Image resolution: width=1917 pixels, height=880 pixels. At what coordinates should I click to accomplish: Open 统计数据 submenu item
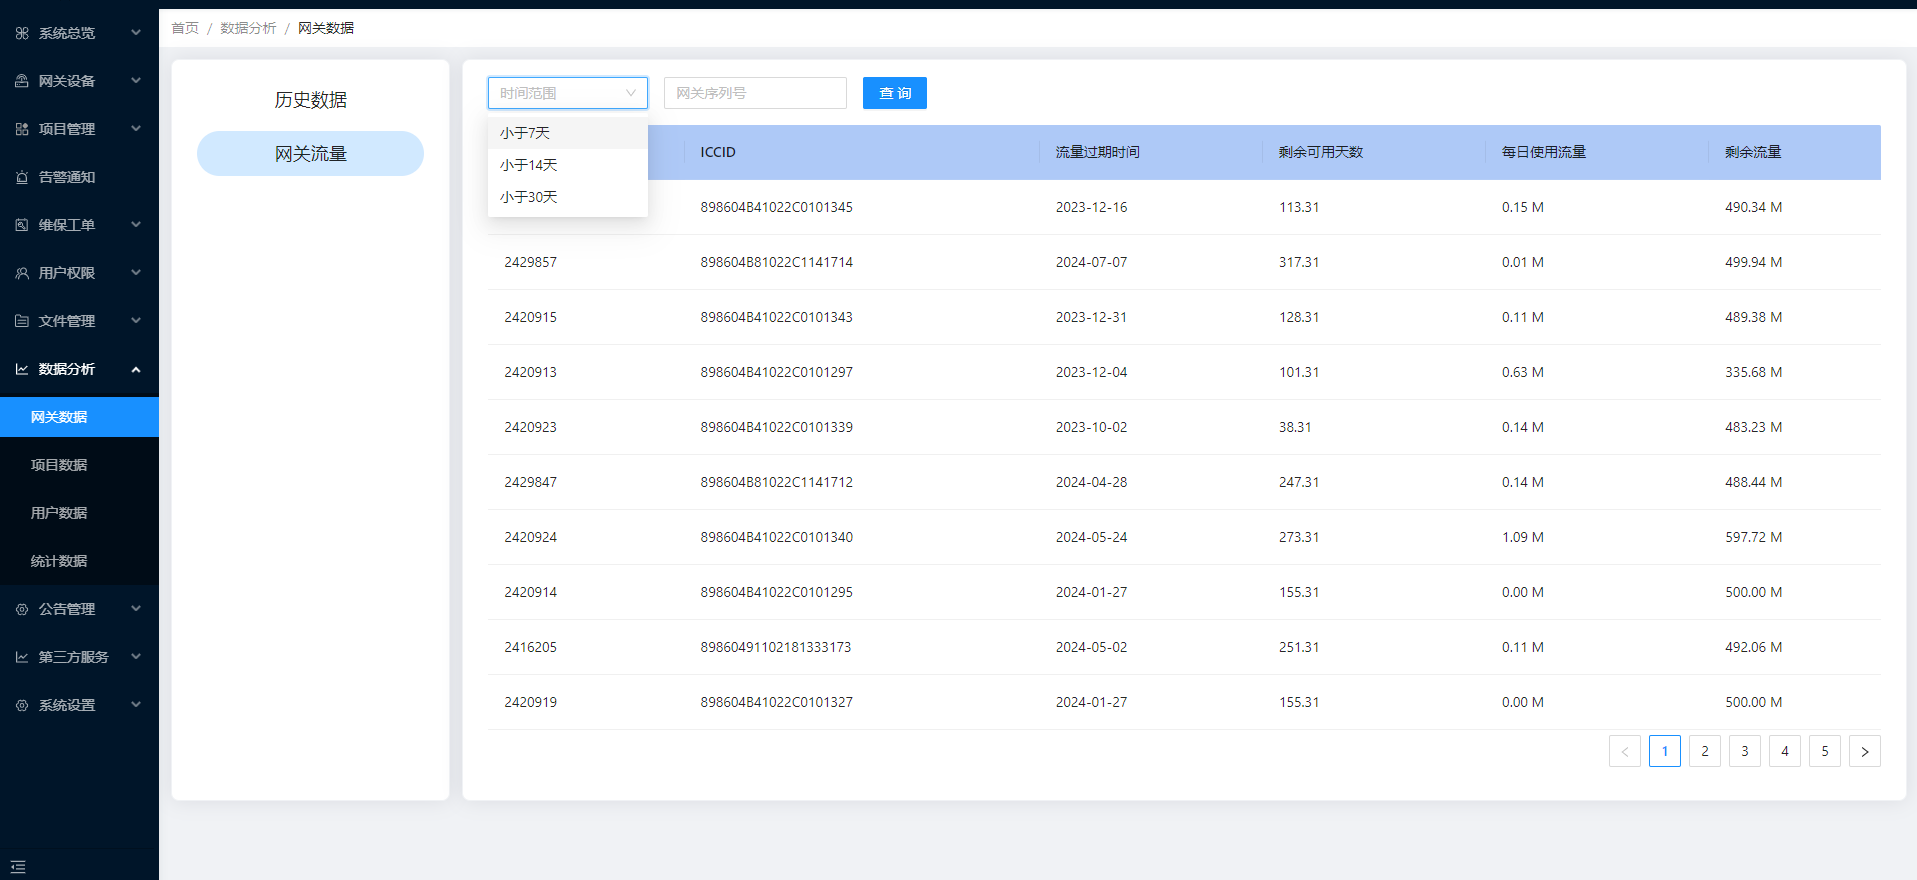pyautogui.click(x=79, y=561)
